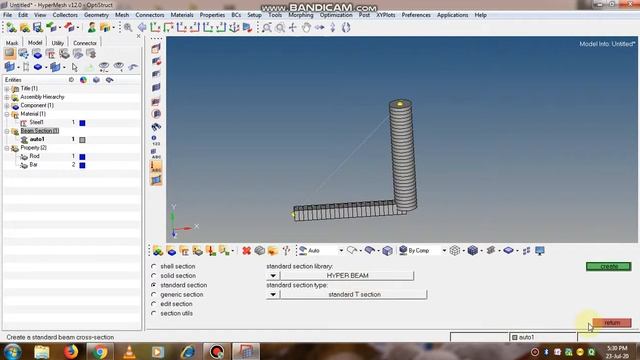Select the Bar property tree item
The height and width of the screenshot is (360, 640).
point(33,165)
